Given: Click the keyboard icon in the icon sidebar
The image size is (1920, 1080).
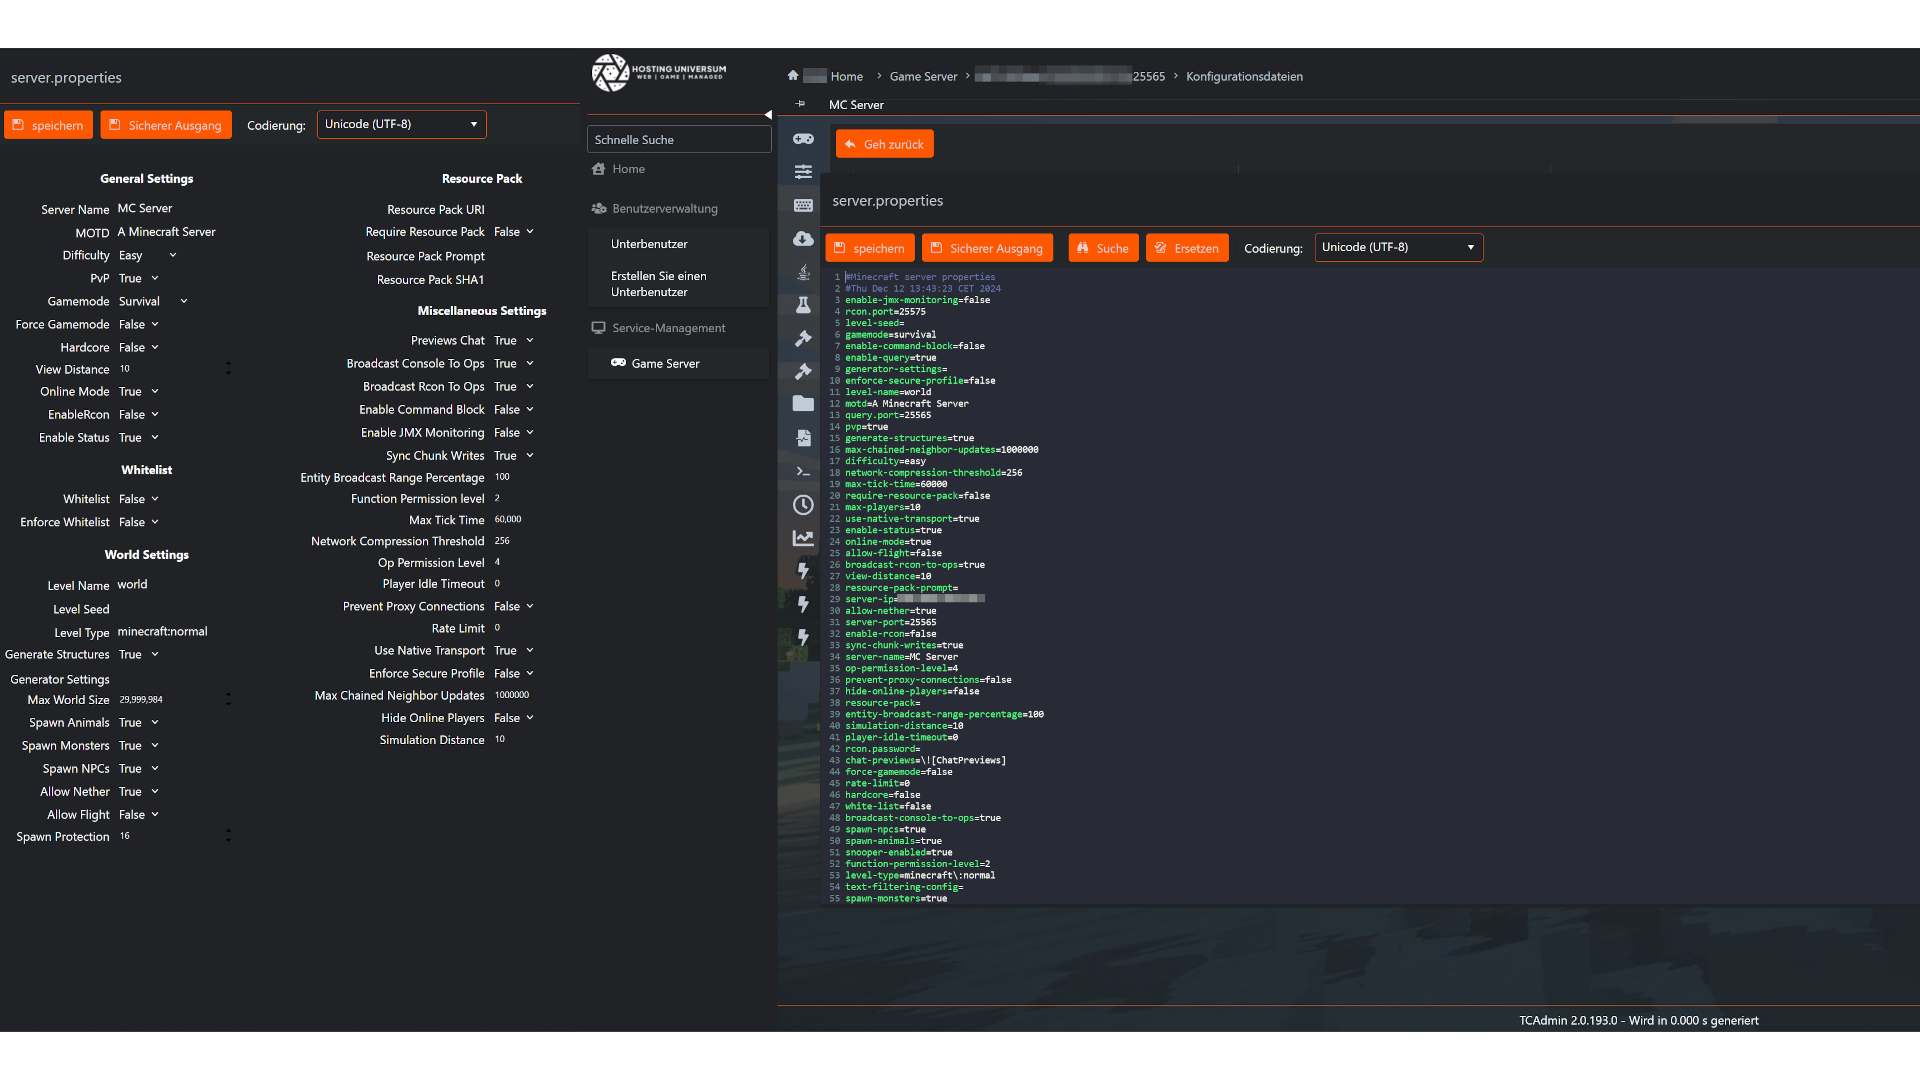Looking at the screenshot, I should tap(803, 205).
